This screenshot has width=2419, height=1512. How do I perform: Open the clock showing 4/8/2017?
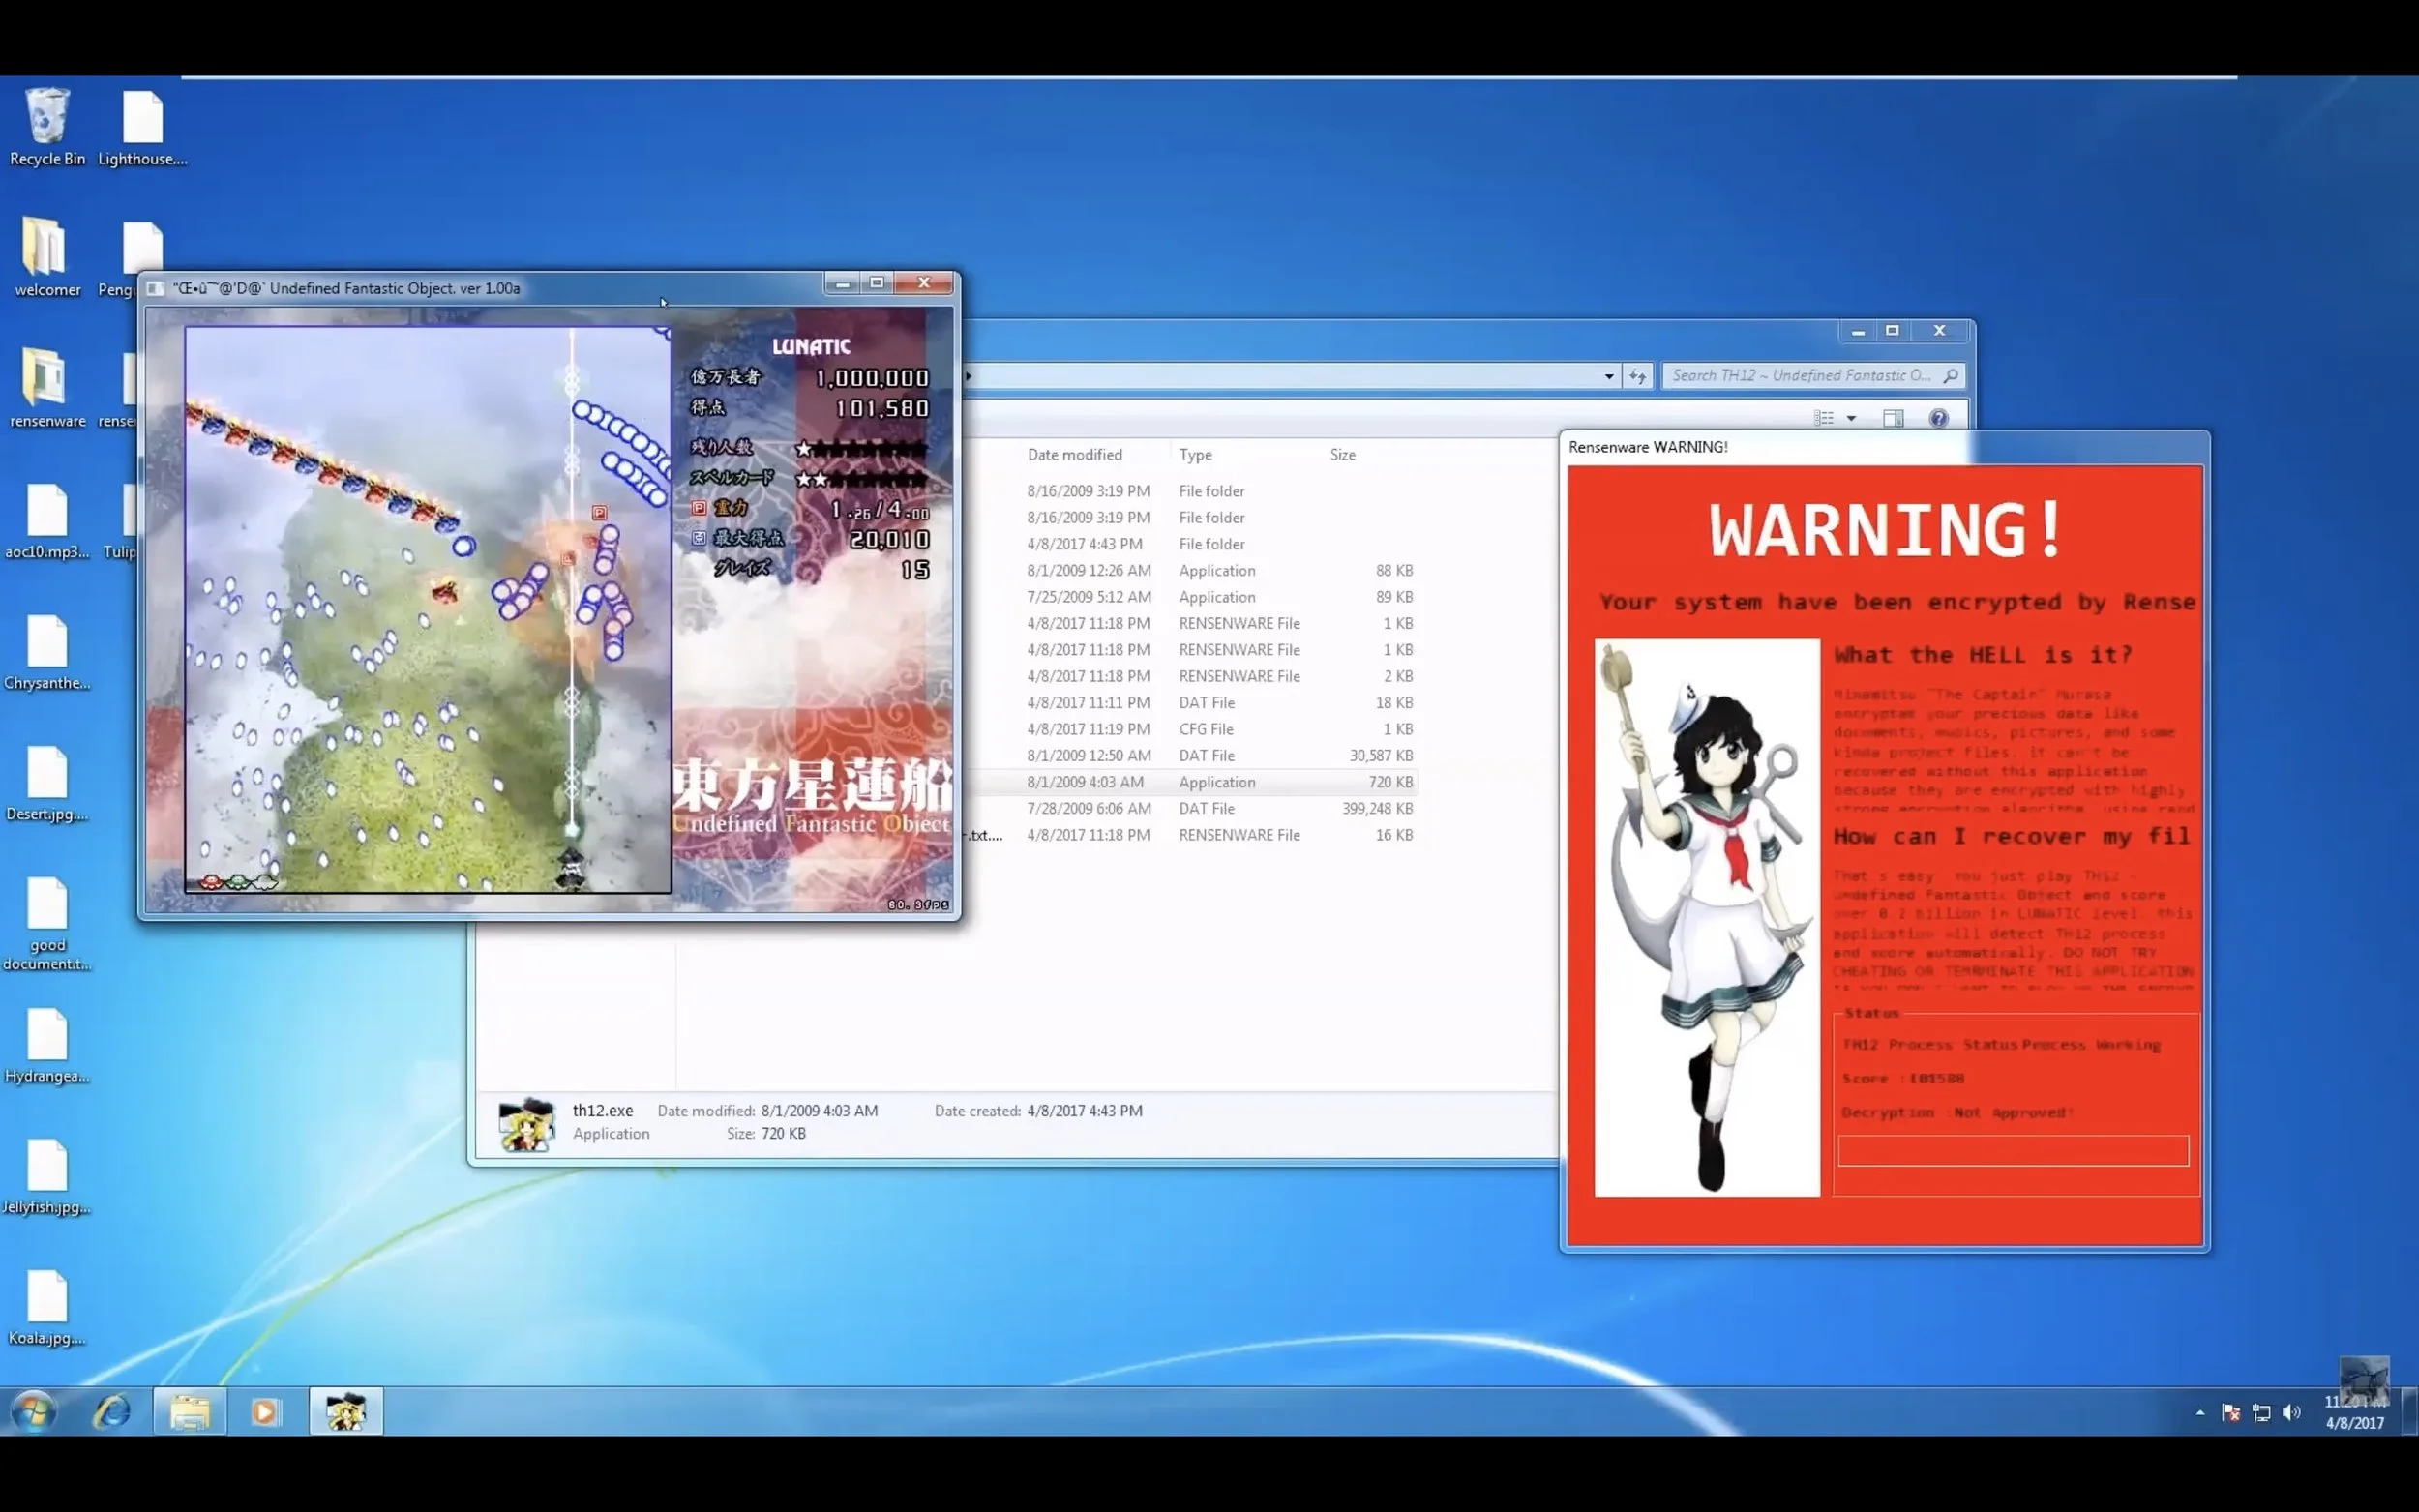(2354, 1412)
